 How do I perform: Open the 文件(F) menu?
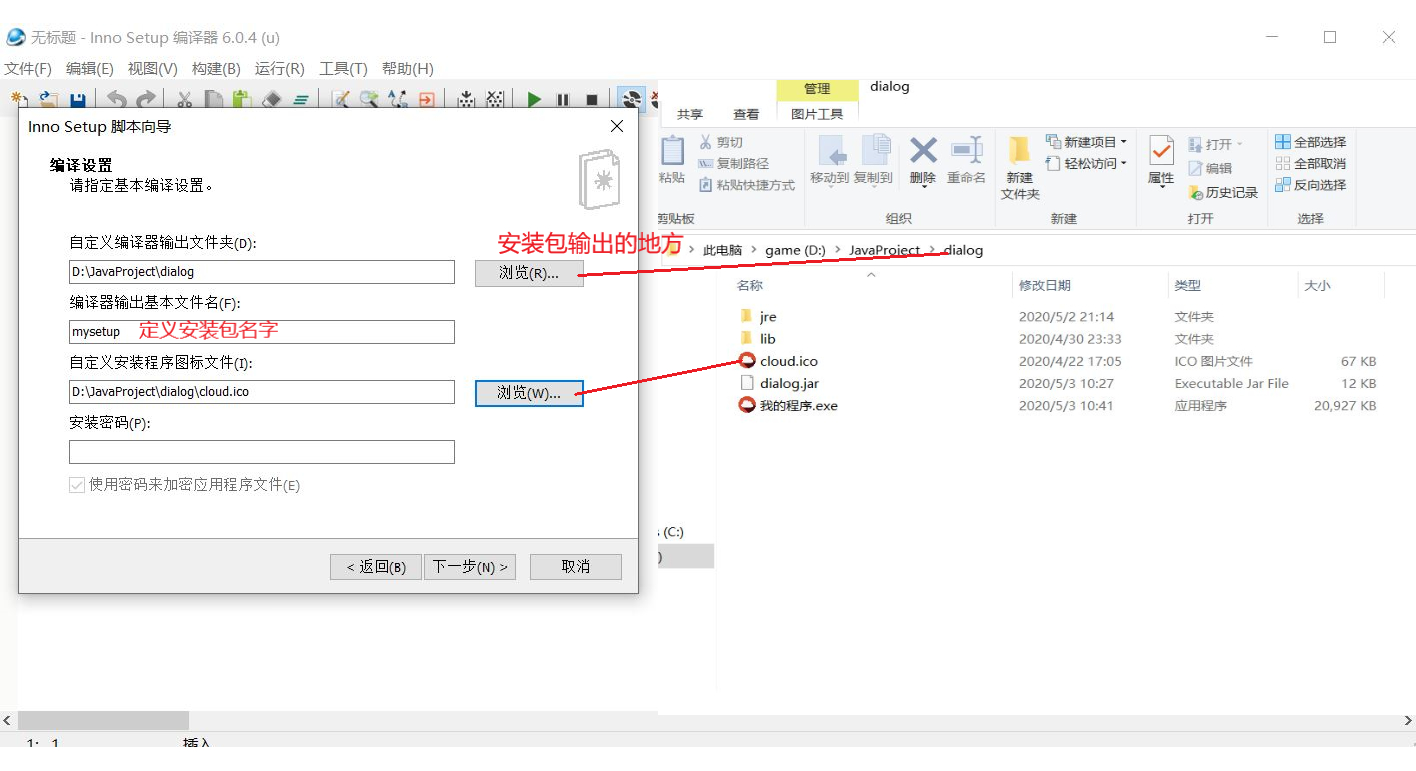coord(28,69)
